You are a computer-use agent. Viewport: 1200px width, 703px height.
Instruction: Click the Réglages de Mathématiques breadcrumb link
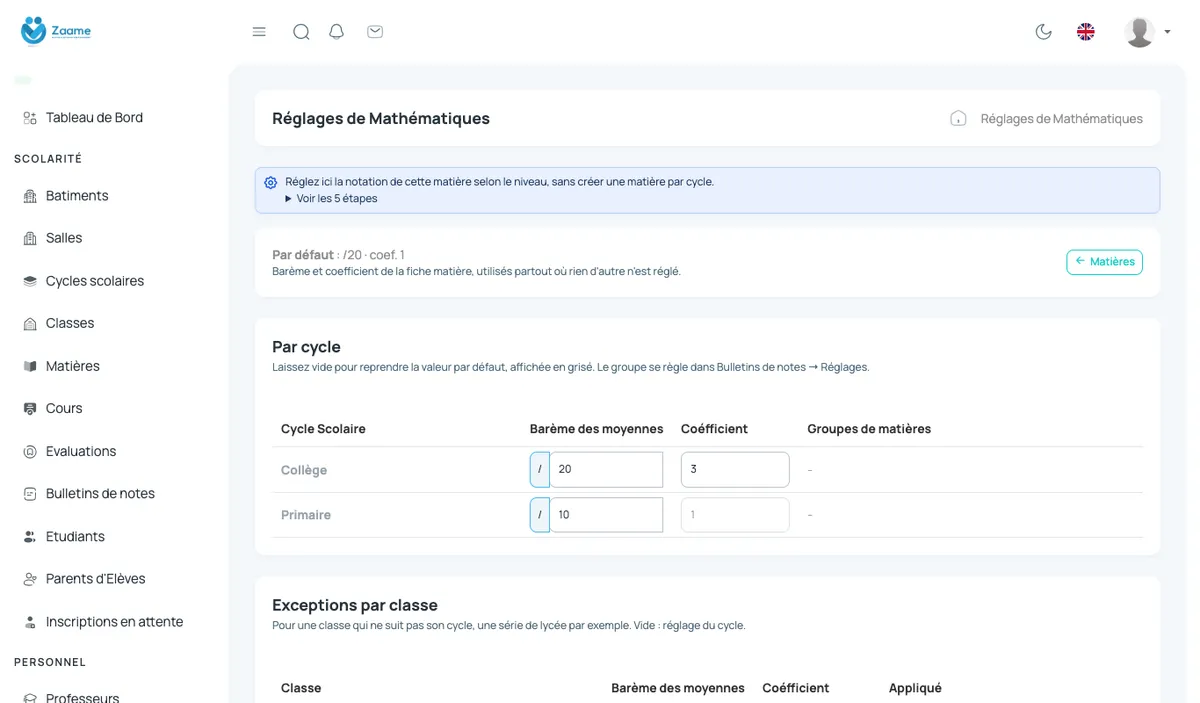point(1061,118)
